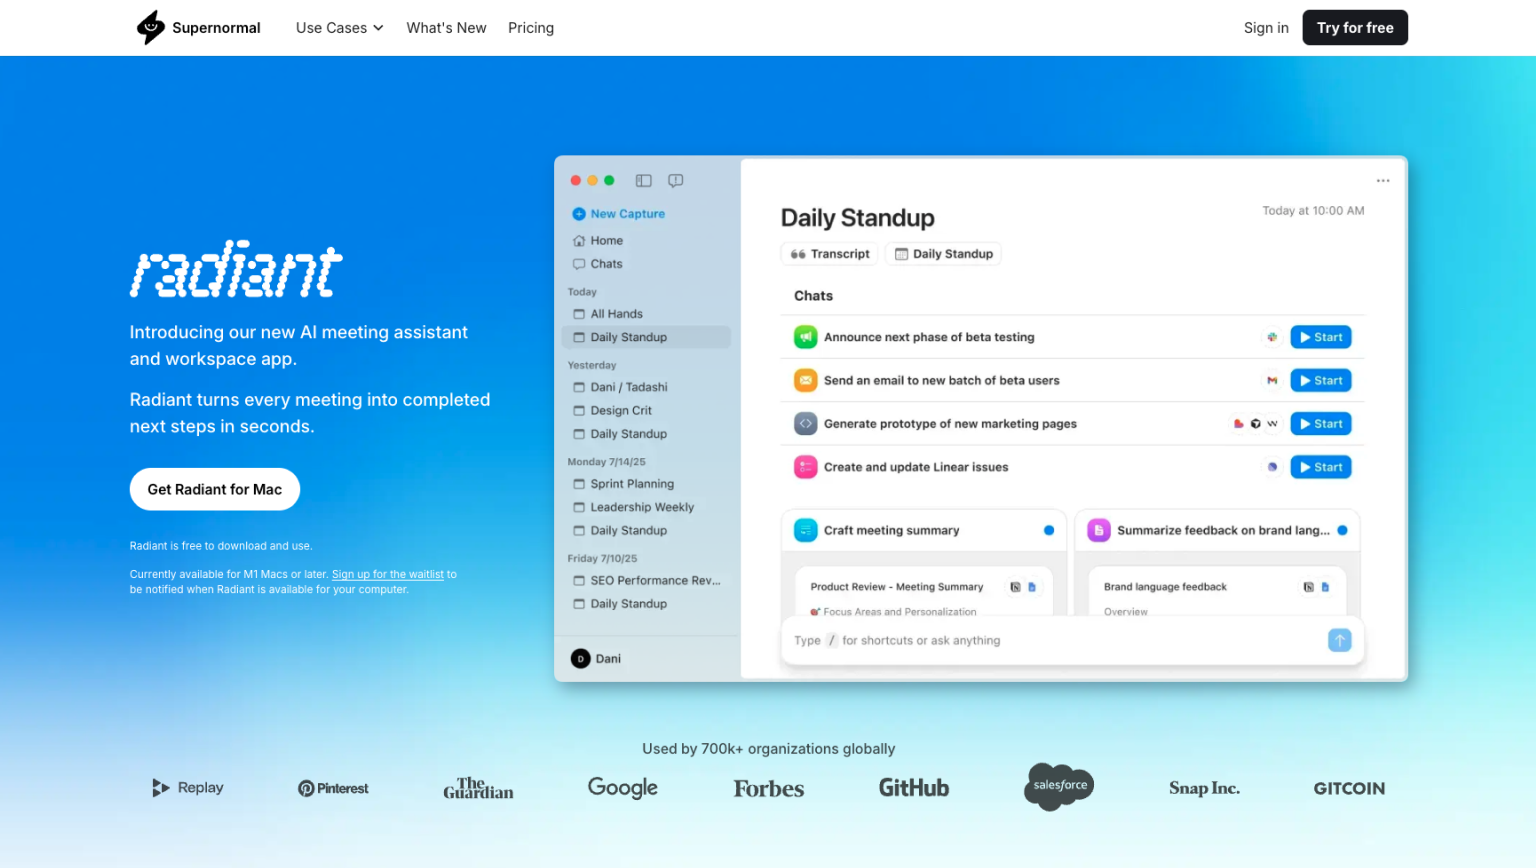Click the pink Linear issues task icon
Screen dimensions: 1536x868
(x=806, y=467)
